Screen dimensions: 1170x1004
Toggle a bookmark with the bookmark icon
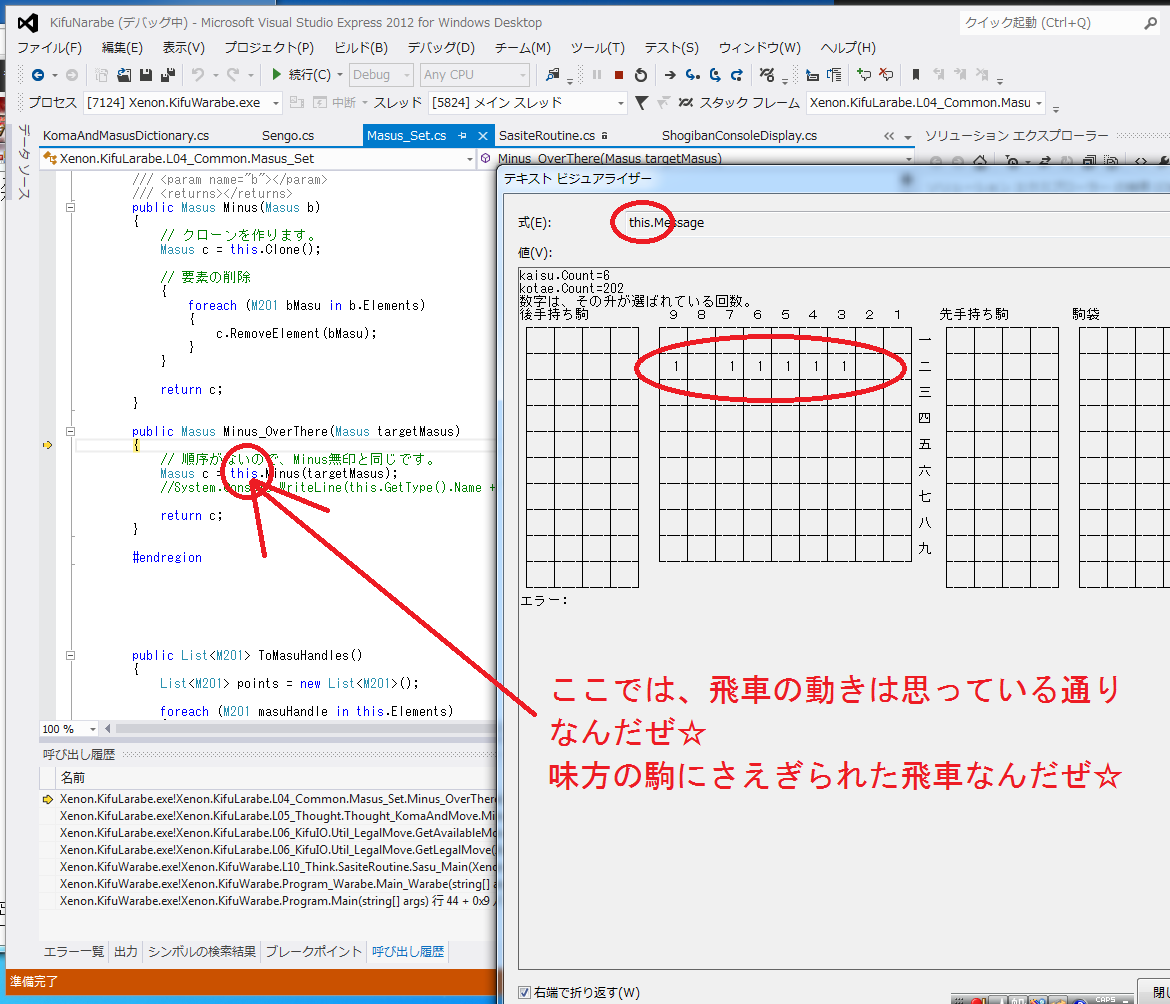916,75
